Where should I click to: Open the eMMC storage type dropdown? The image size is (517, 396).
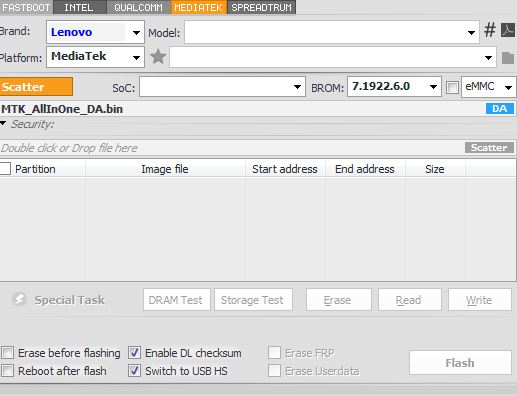[x=489, y=87]
